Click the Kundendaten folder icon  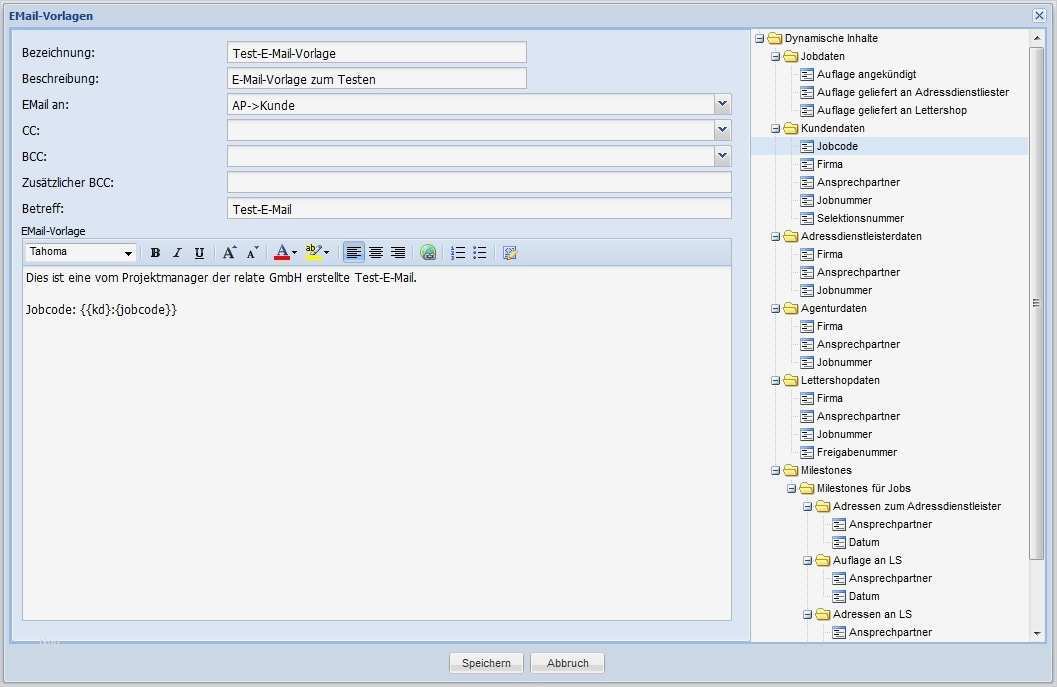pos(791,128)
